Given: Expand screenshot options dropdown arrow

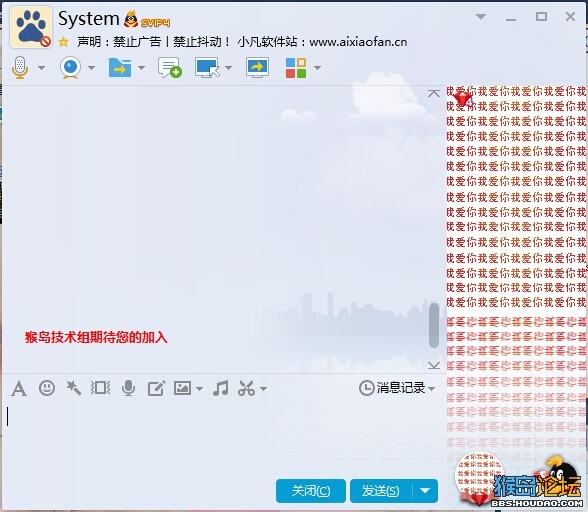Looking at the screenshot, I should (264, 389).
